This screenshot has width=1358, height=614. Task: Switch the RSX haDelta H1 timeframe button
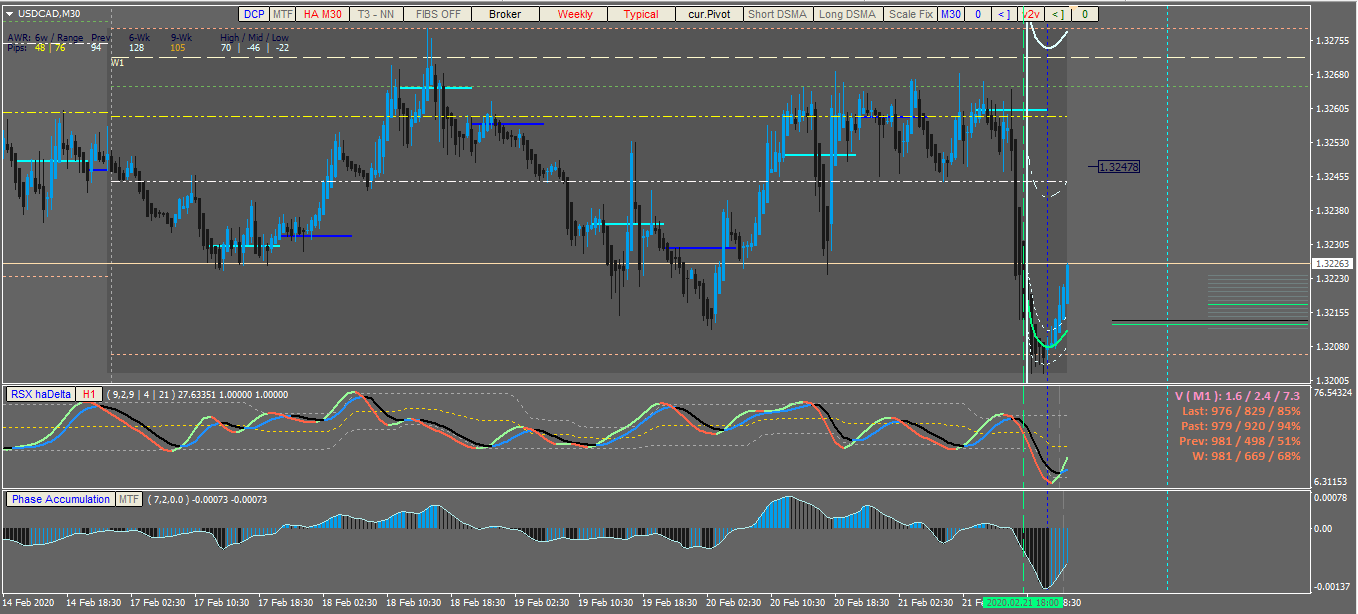pyautogui.click(x=89, y=394)
